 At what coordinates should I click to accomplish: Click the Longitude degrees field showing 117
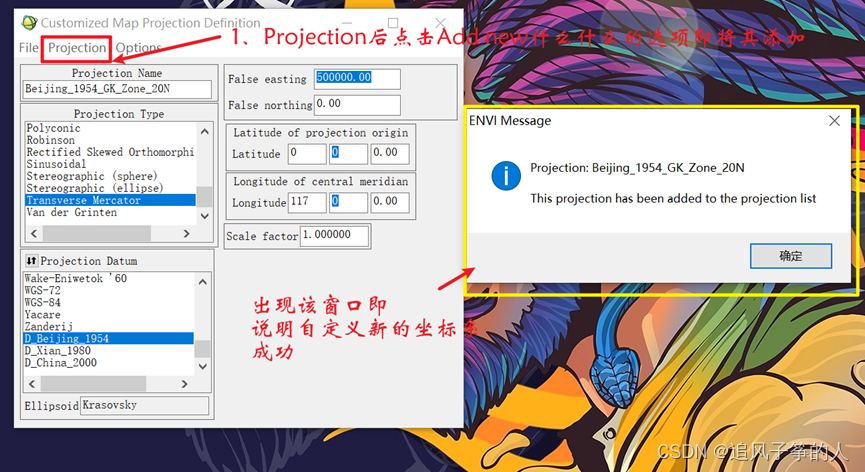click(307, 202)
